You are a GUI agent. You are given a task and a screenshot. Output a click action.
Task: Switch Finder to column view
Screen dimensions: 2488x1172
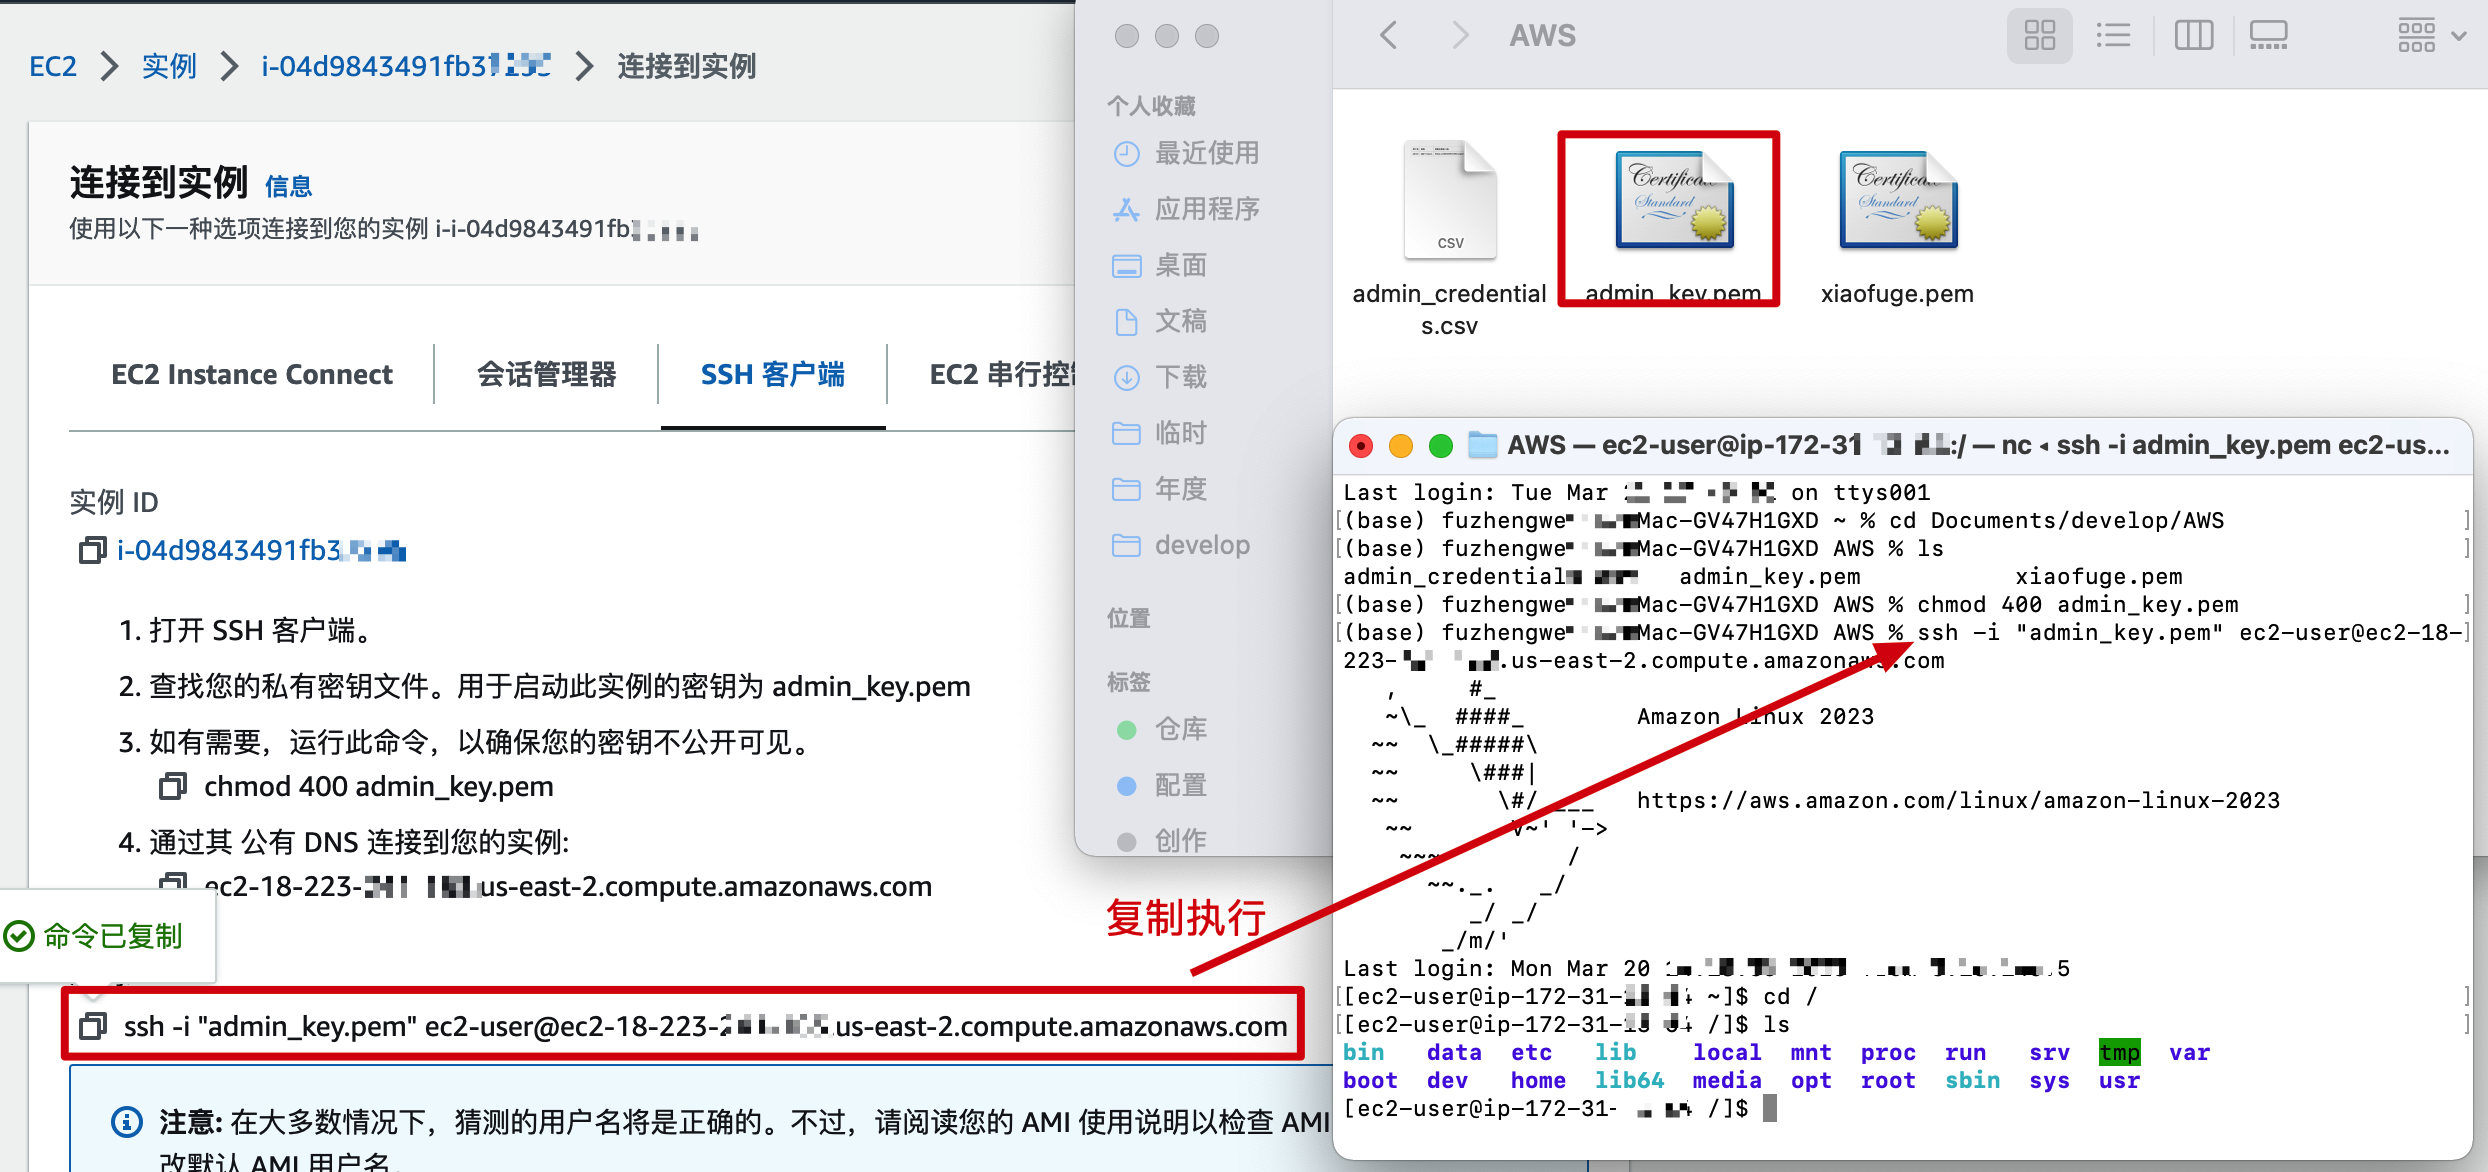[x=2193, y=36]
